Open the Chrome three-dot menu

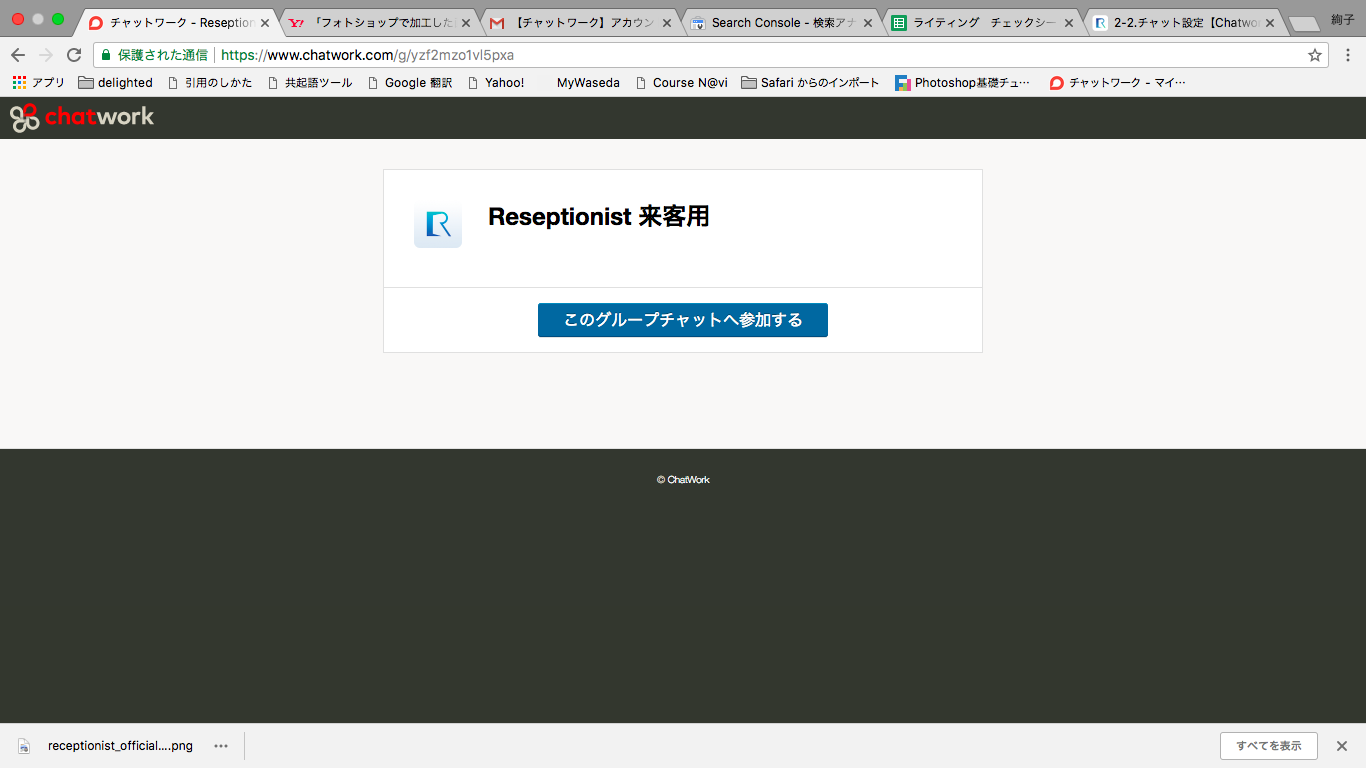(x=1347, y=55)
